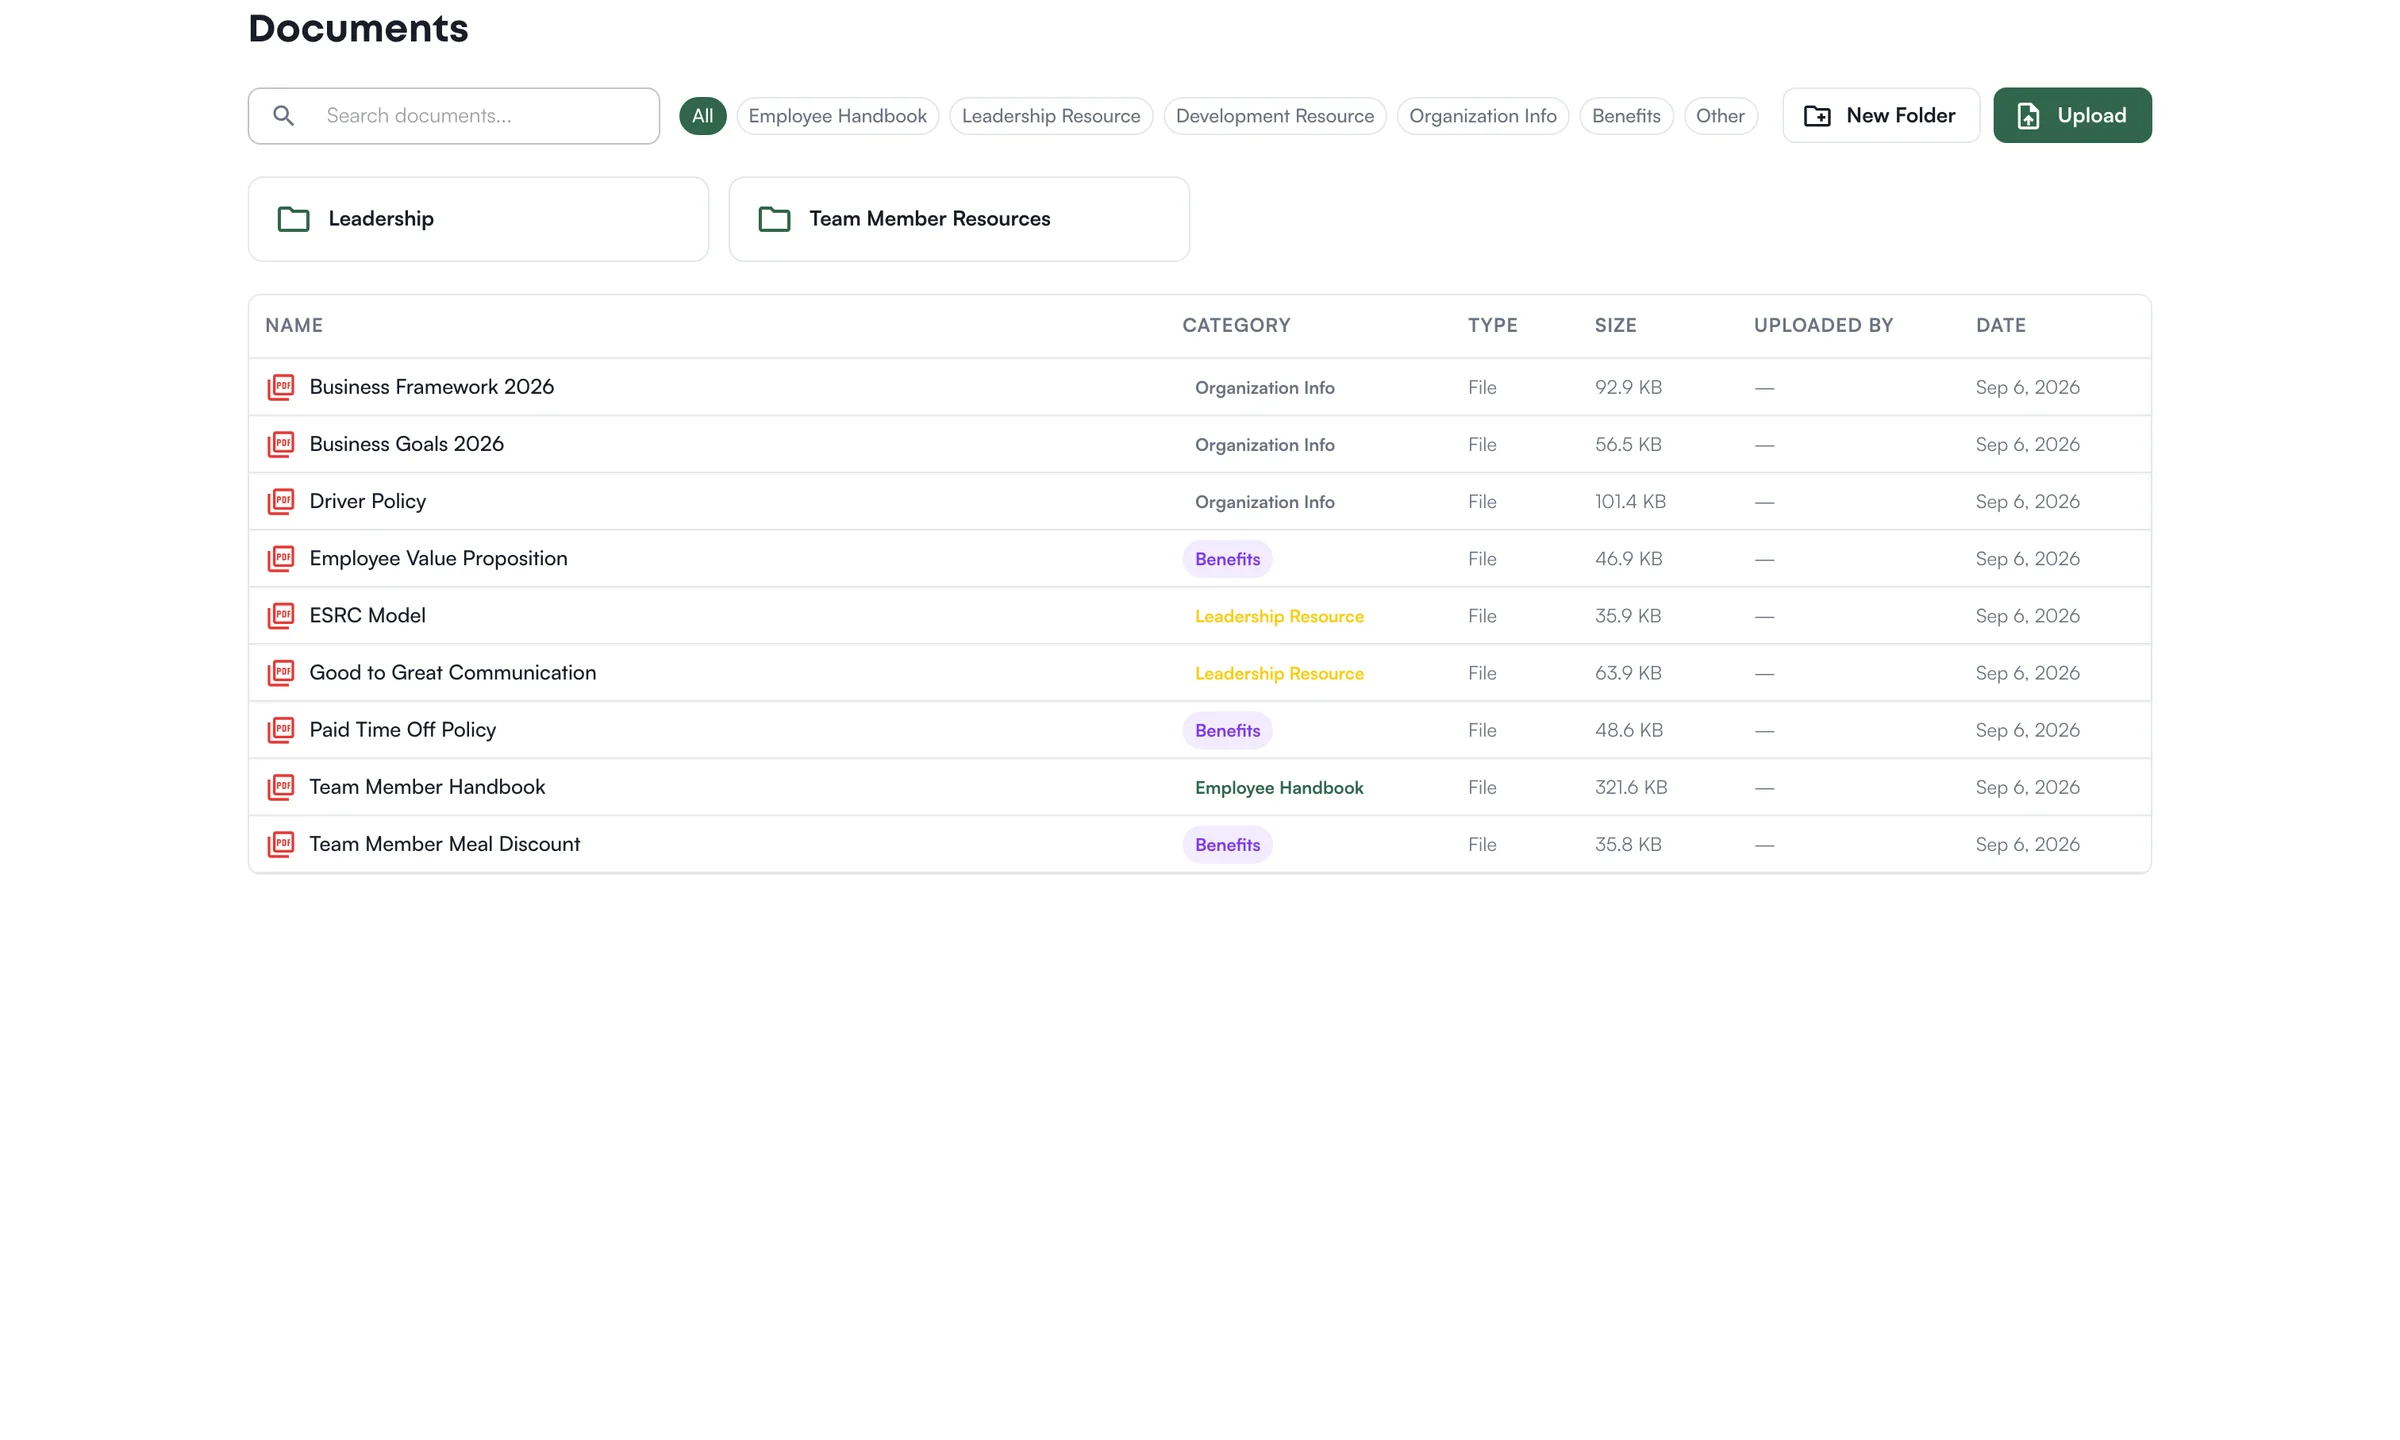Open Business Framework 2026 document
Screen dimensions: 2400x1440
click(431, 387)
